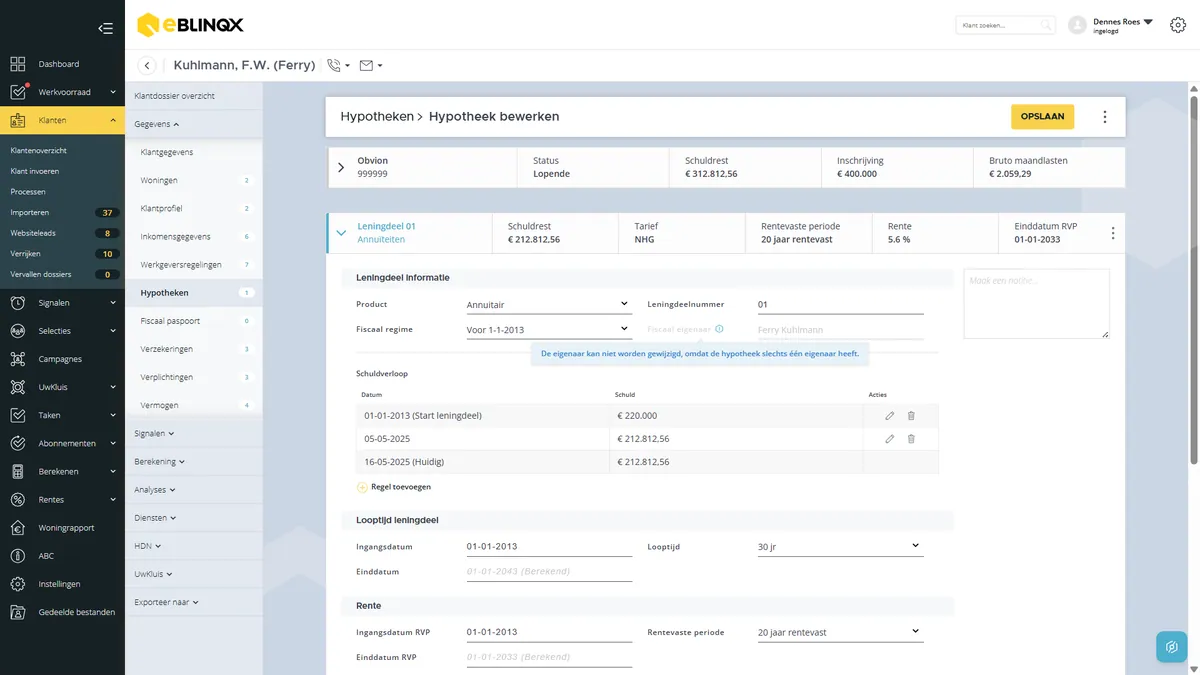1200x675 pixels.
Task: Click the info icon beside Fiscaal eigenaar
Action: point(719,329)
